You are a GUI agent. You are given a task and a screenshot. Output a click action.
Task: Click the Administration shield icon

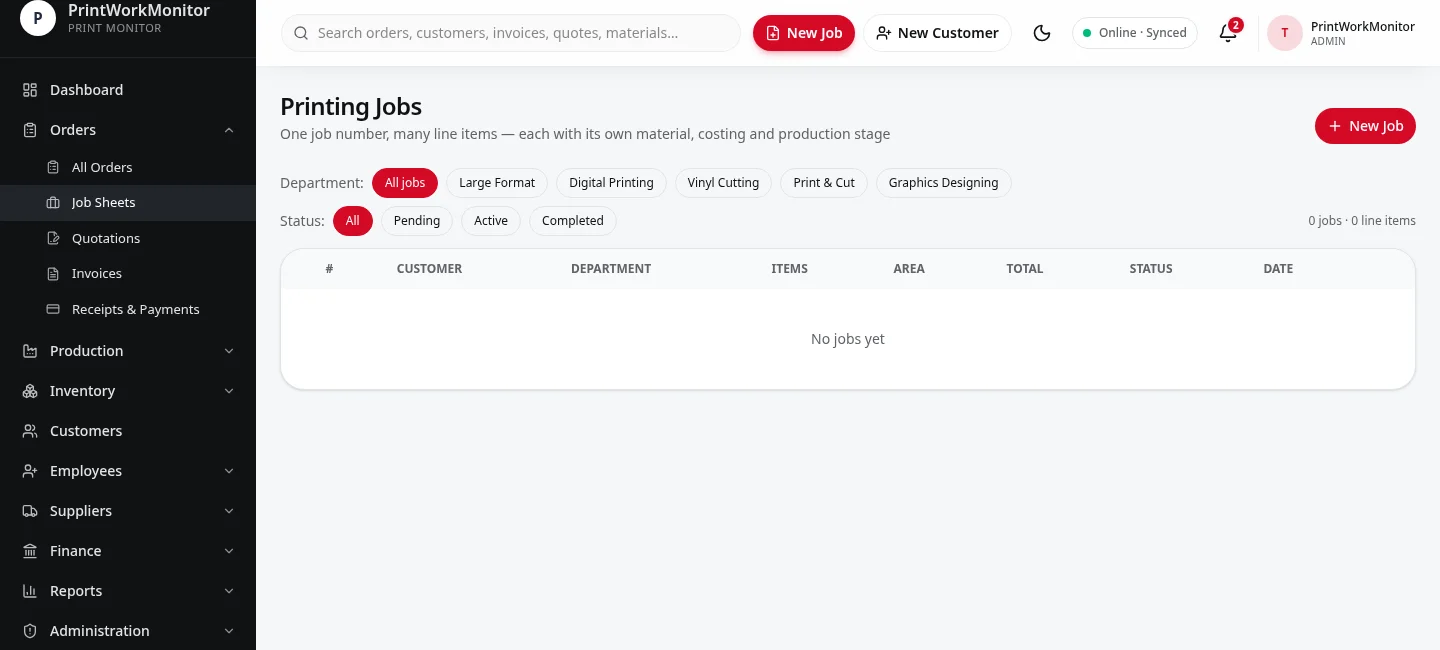[x=30, y=631]
